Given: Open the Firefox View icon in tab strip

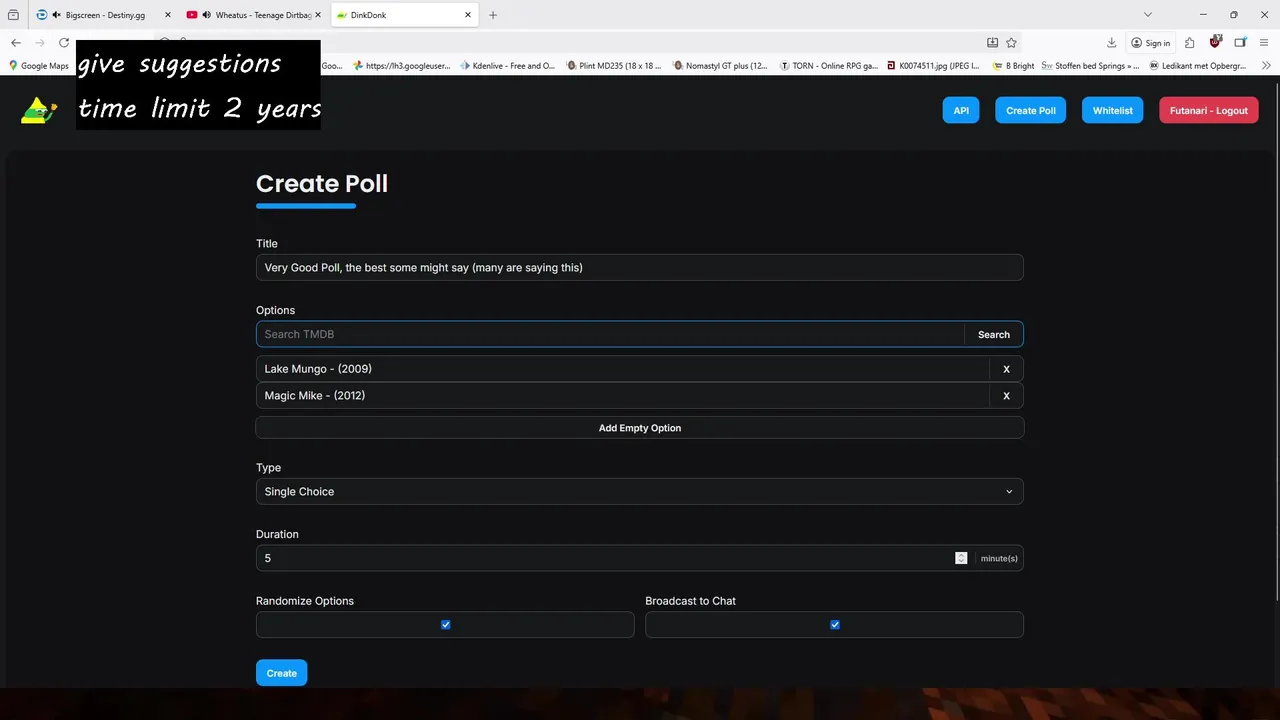Looking at the screenshot, I should [x=14, y=15].
